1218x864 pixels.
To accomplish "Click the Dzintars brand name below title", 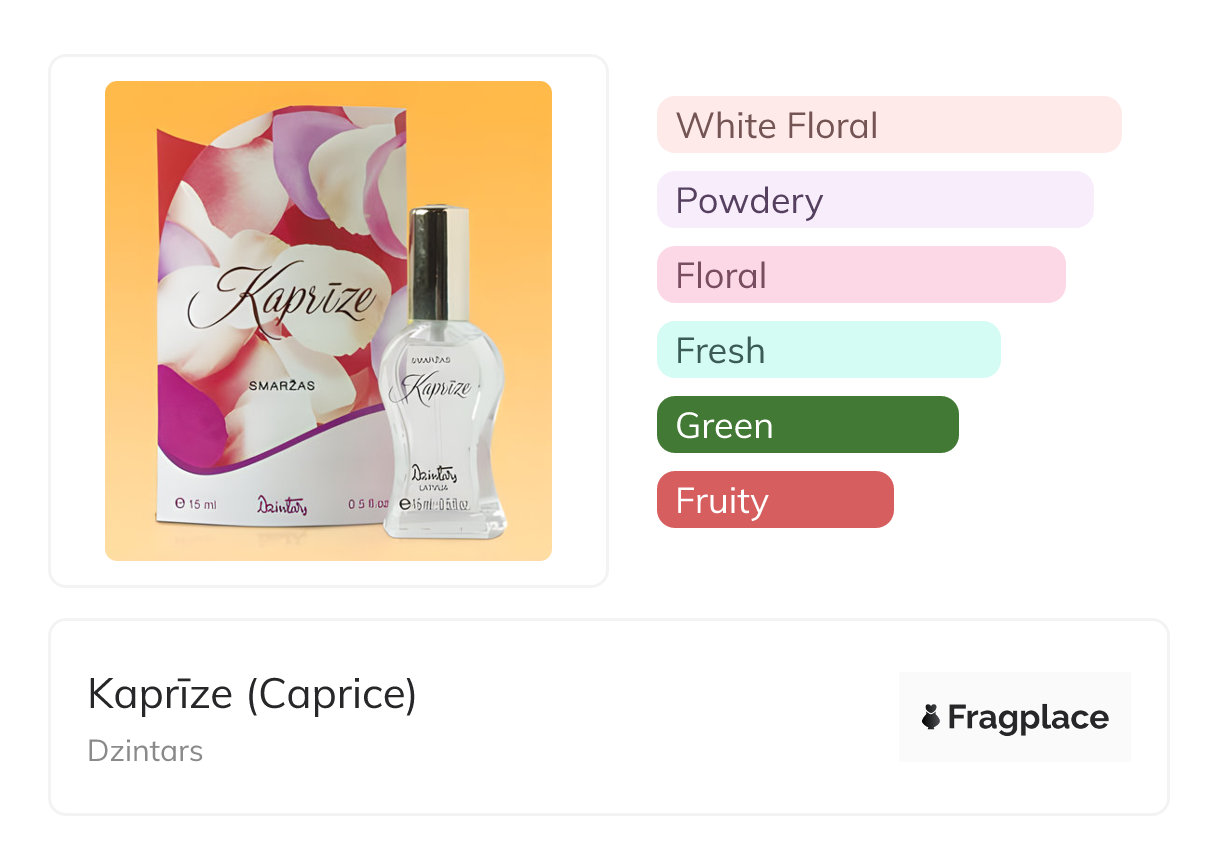I will [145, 750].
